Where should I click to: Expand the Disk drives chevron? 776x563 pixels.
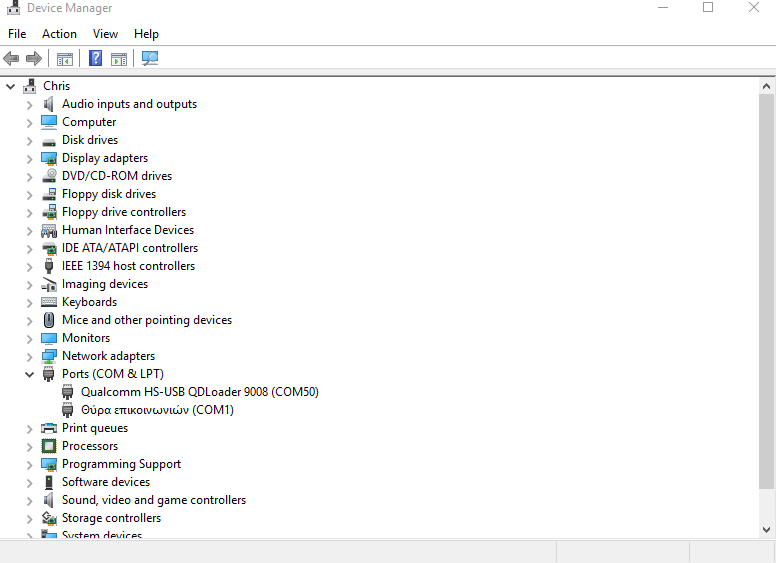[29, 141]
